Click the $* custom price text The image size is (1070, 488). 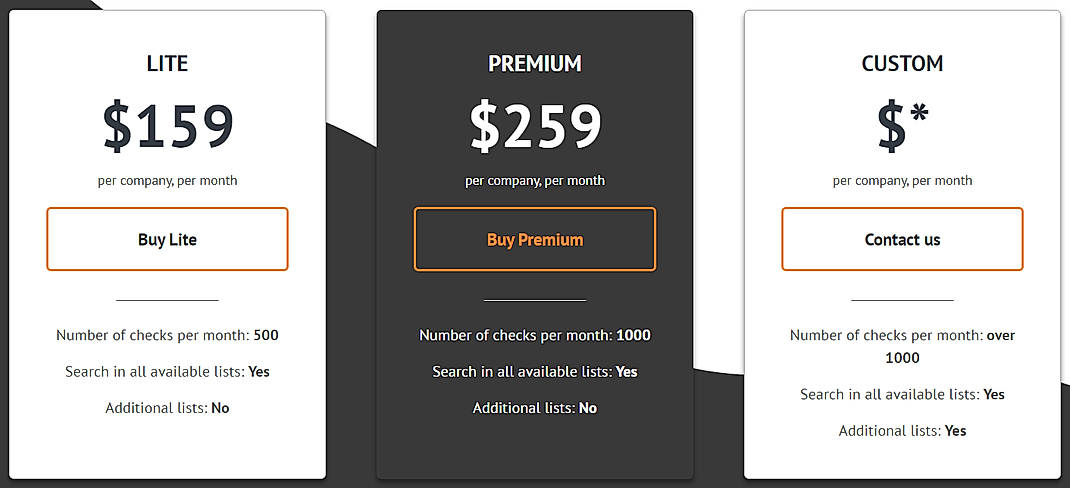coord(902,127)
